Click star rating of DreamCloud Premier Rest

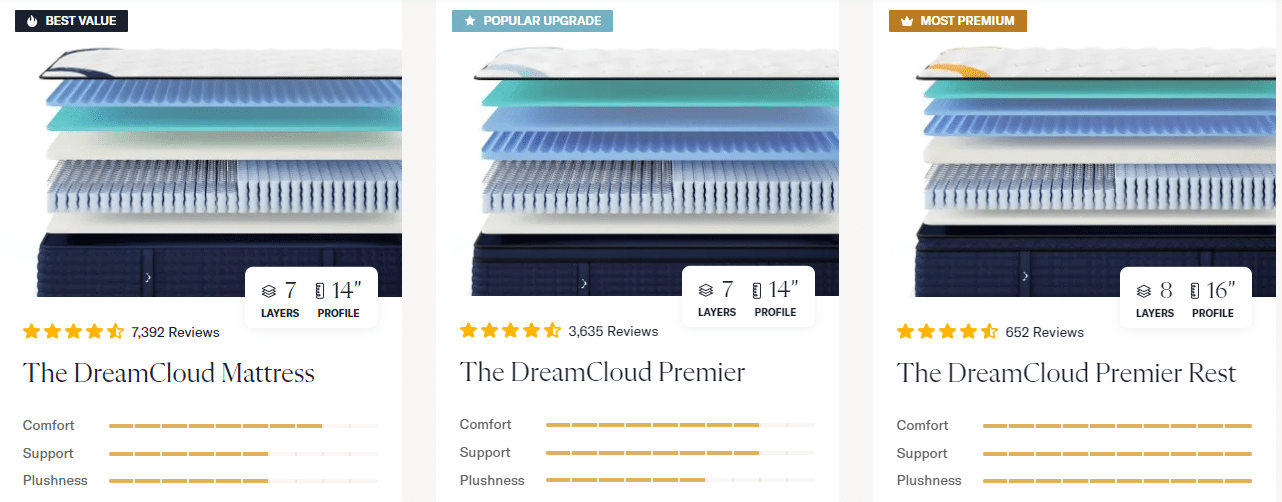pos(947,332)
